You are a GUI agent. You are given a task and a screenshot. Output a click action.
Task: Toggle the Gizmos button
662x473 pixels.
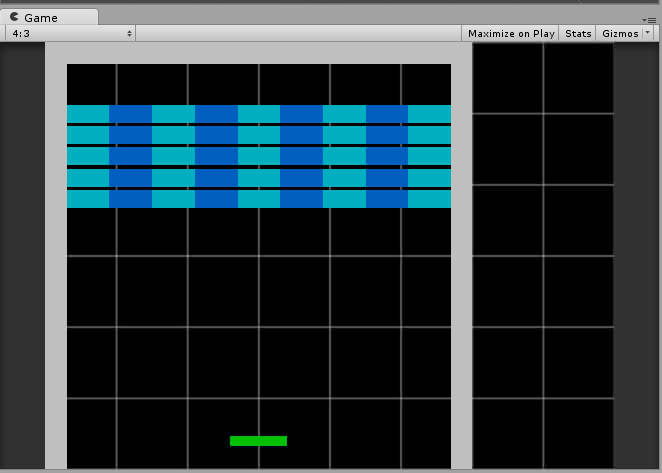point(620,33)
